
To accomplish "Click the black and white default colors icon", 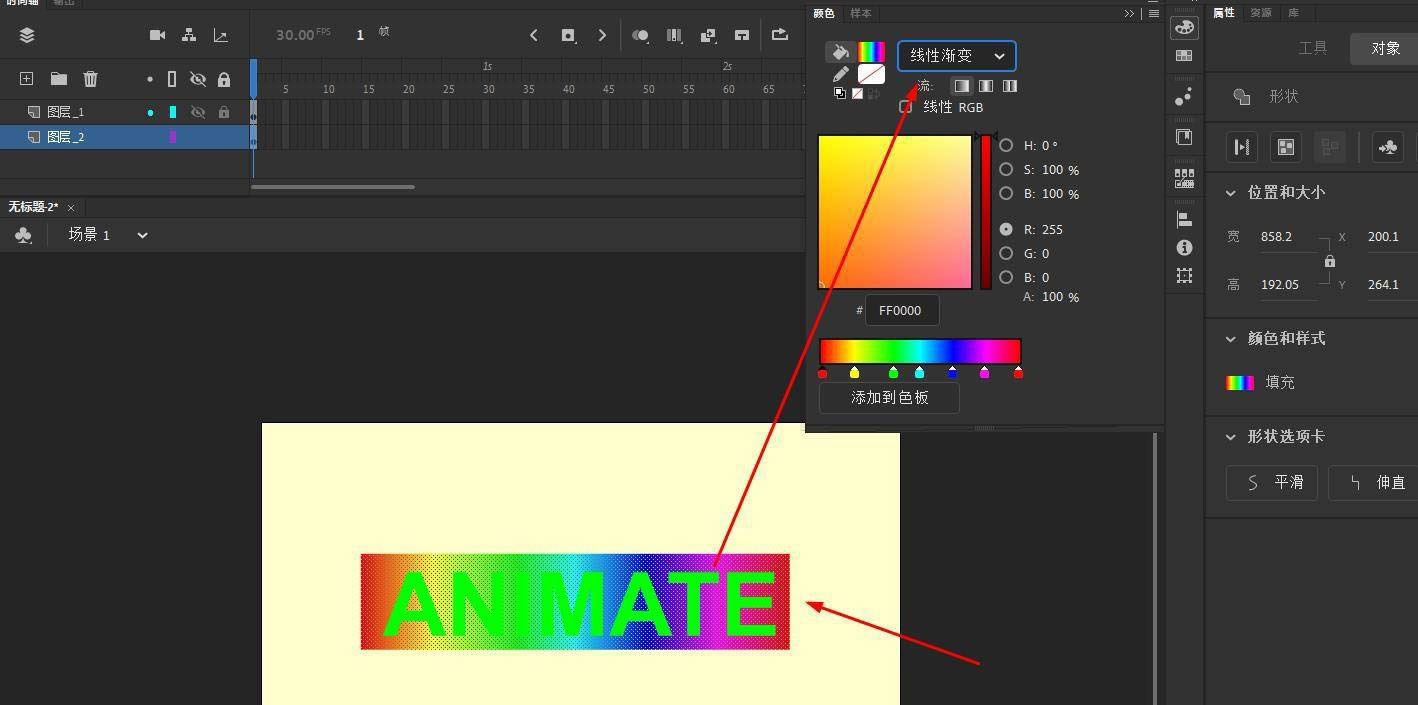I will (x=840, y=93).
